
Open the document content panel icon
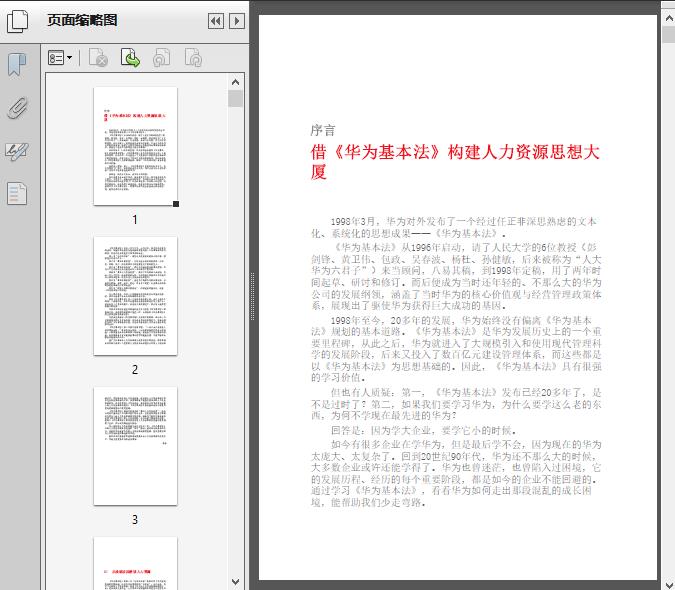[x=17, y=193]
